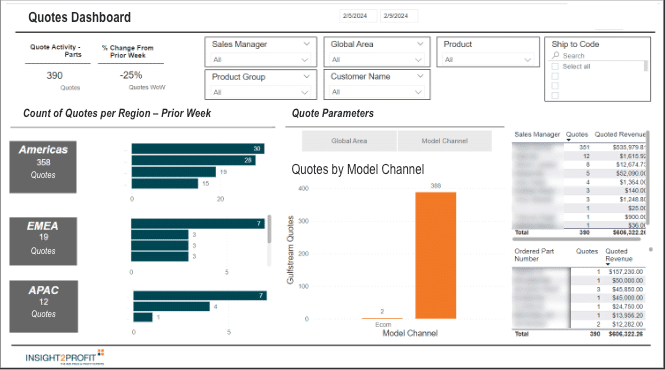Image resolution: width=665 pixels, height=370 pixels.
Task: Sort by Sales Manager column header
Action: coord(537,135)
